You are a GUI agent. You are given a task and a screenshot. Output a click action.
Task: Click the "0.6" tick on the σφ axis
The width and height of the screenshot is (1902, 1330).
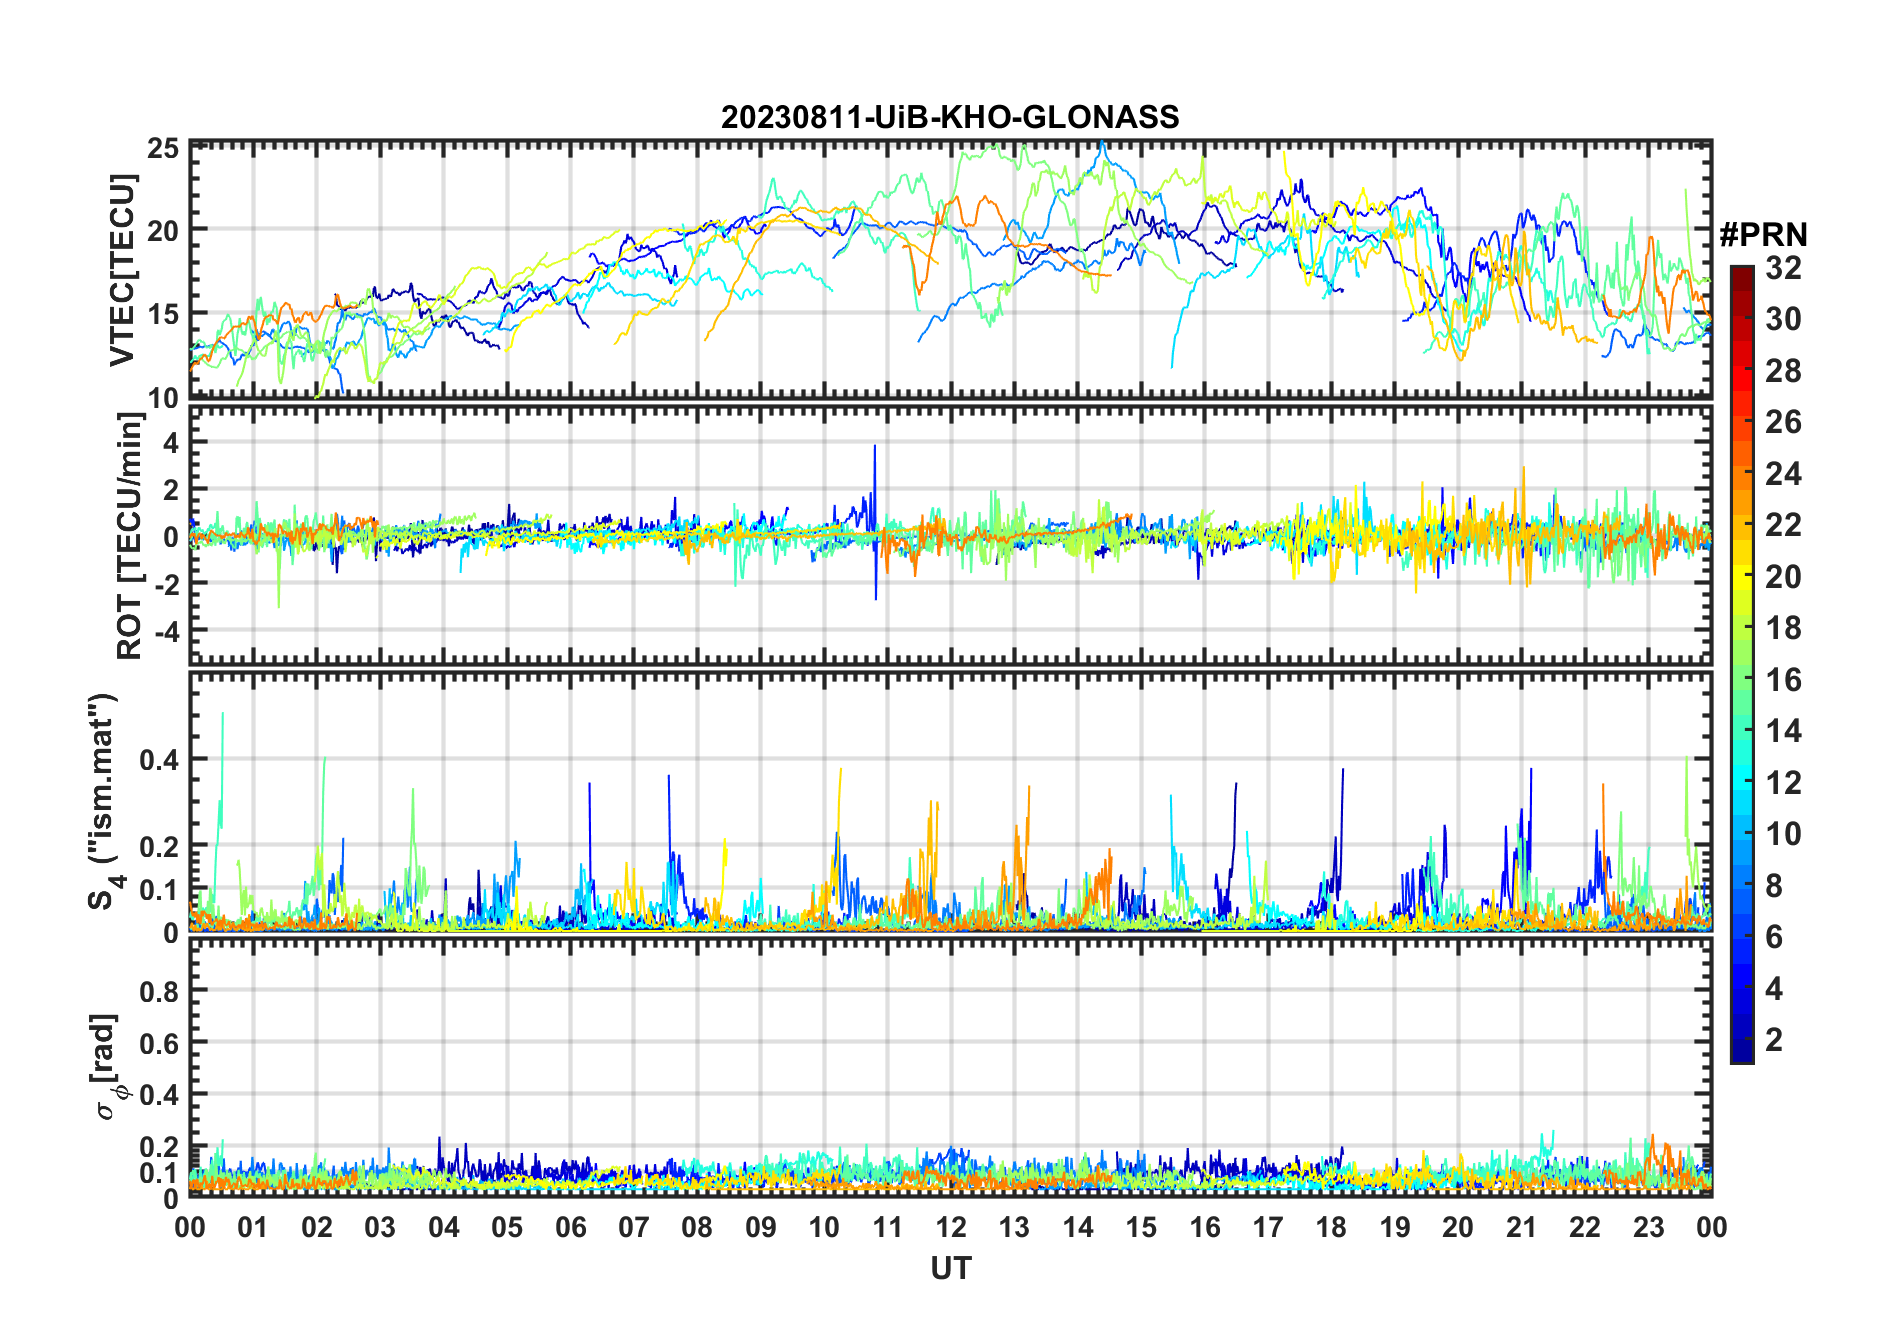click(159, 1043)
